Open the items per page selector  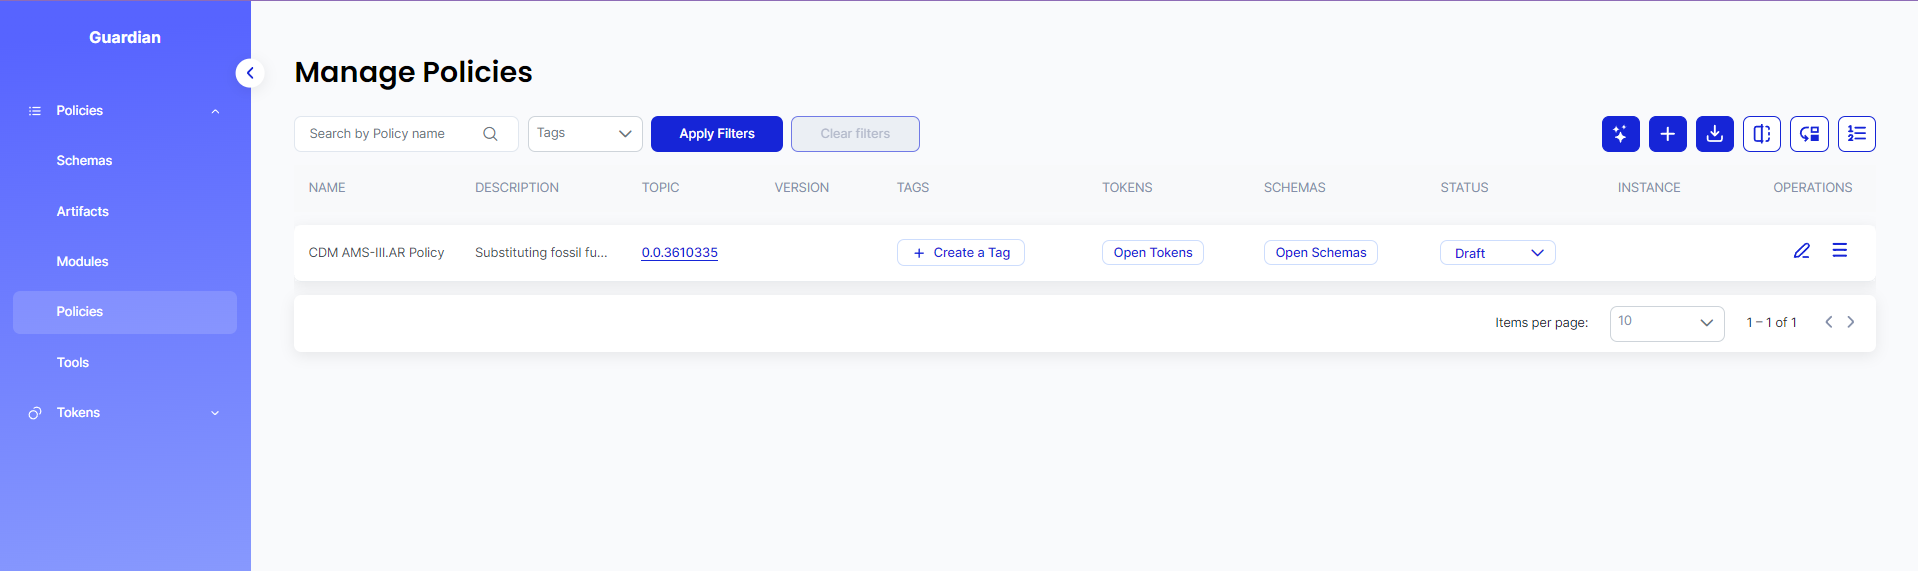(1666, 323)
